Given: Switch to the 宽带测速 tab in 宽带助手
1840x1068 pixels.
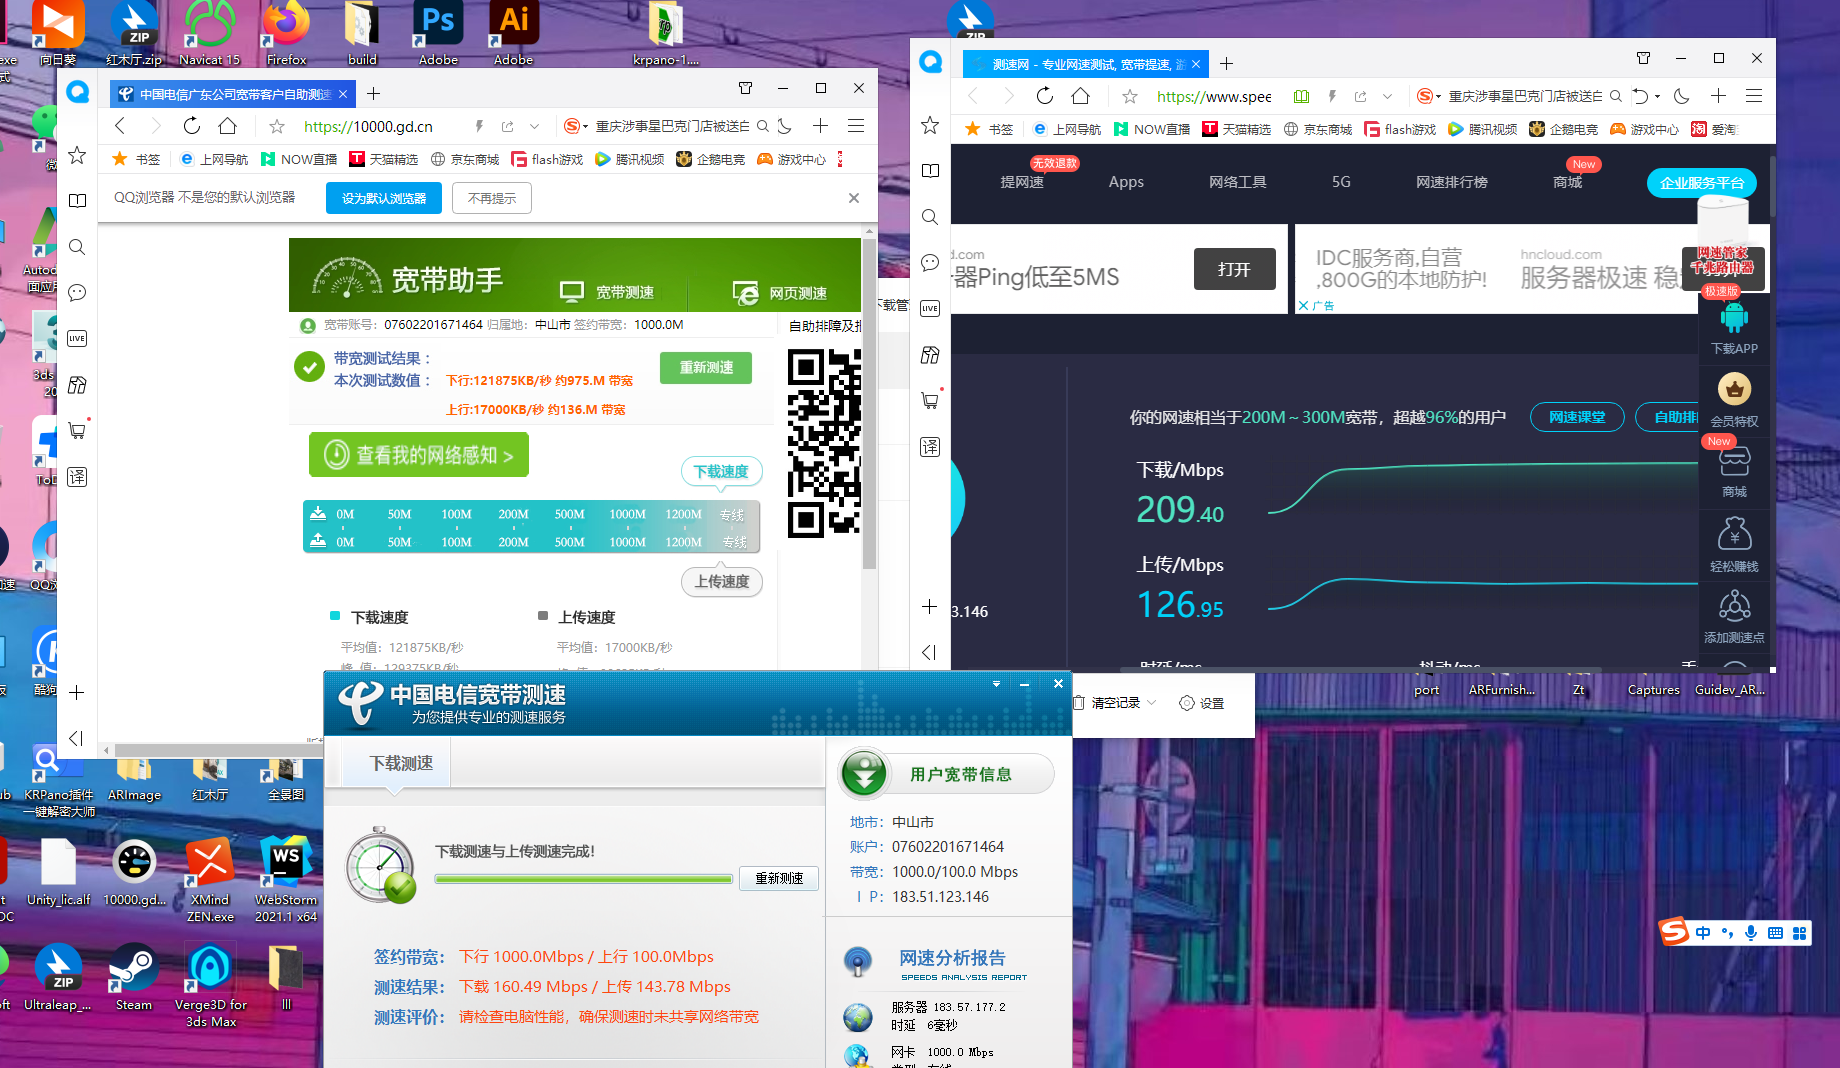Looking at the screenshot, I should [x=607, y=292].
